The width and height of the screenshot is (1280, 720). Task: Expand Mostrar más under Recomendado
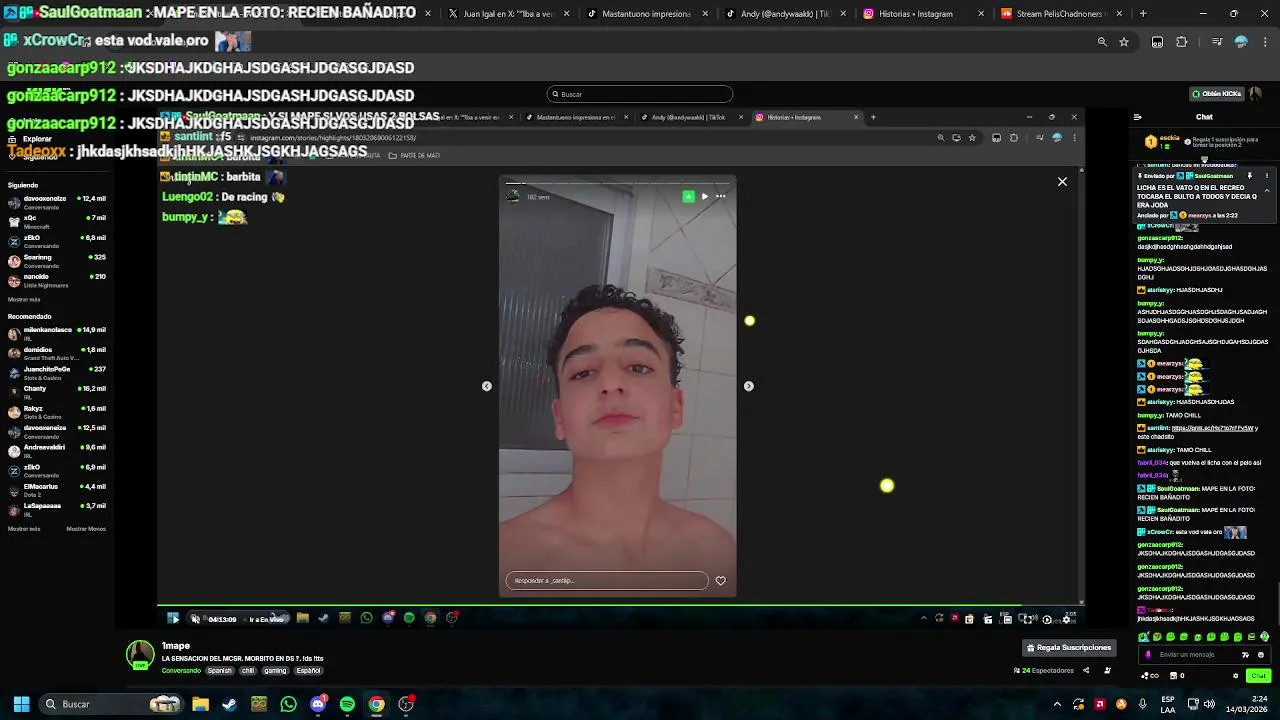click(24, 528)
